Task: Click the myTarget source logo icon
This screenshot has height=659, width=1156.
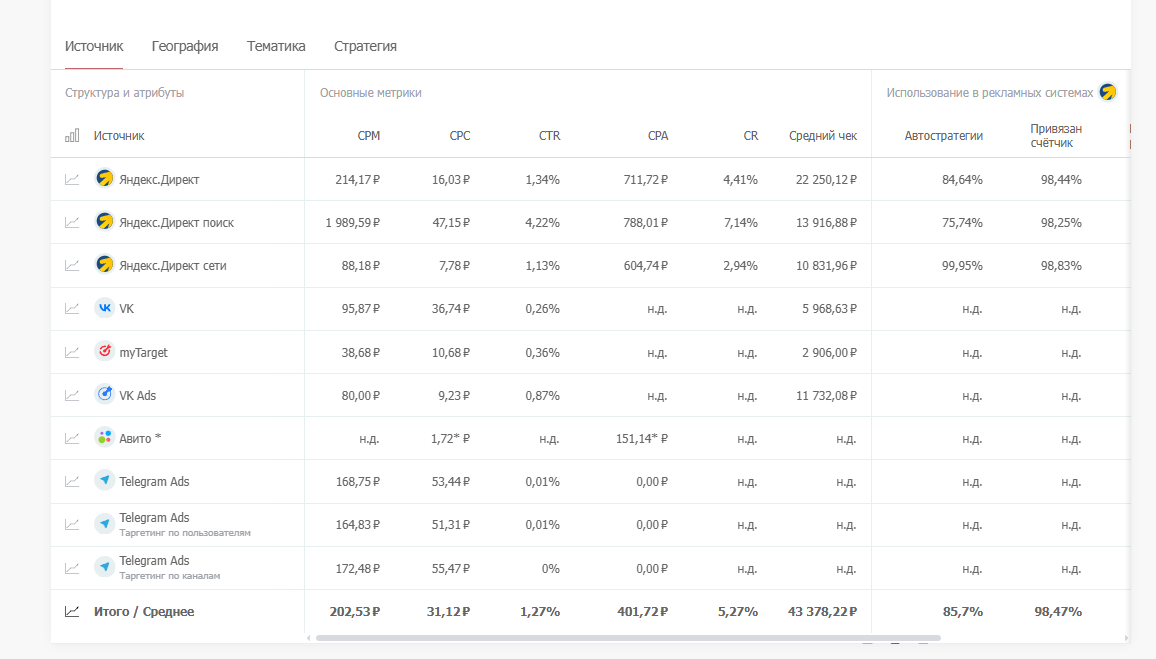Action: tap(104, 352)
